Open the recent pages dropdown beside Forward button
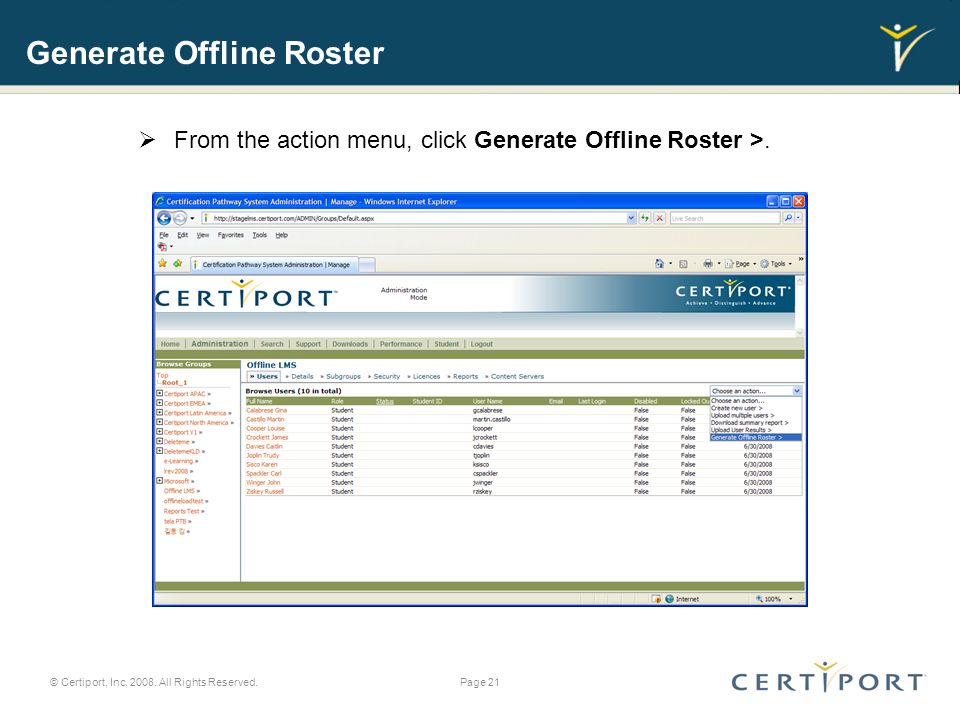 [x=192, y=218]
